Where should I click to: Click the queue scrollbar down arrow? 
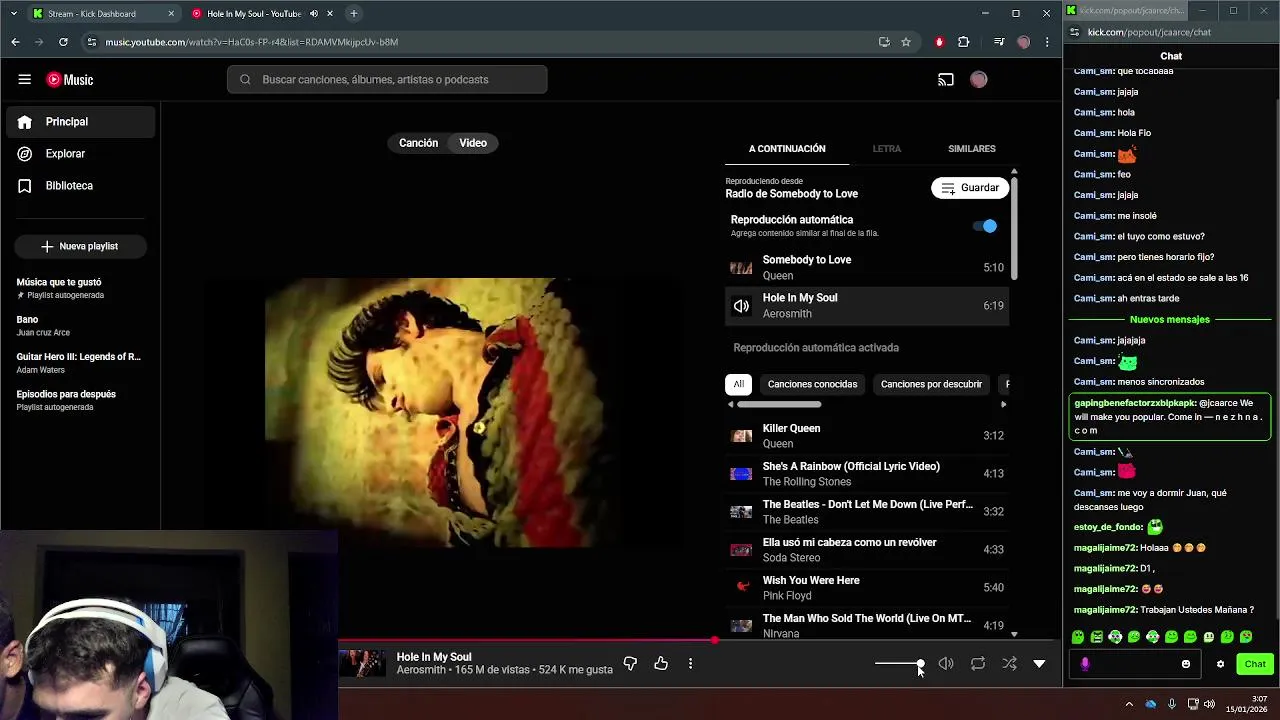point(1014,634)
